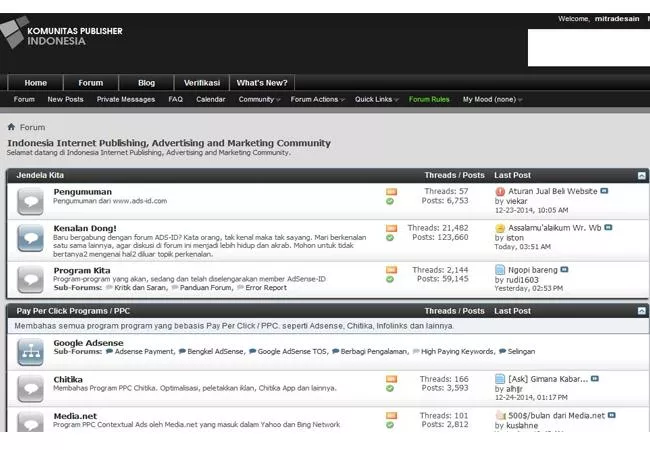The width and height of the screenshot is (650, 450).
Task: Open the Error Report sub-forum
Action: coord(266,288)
